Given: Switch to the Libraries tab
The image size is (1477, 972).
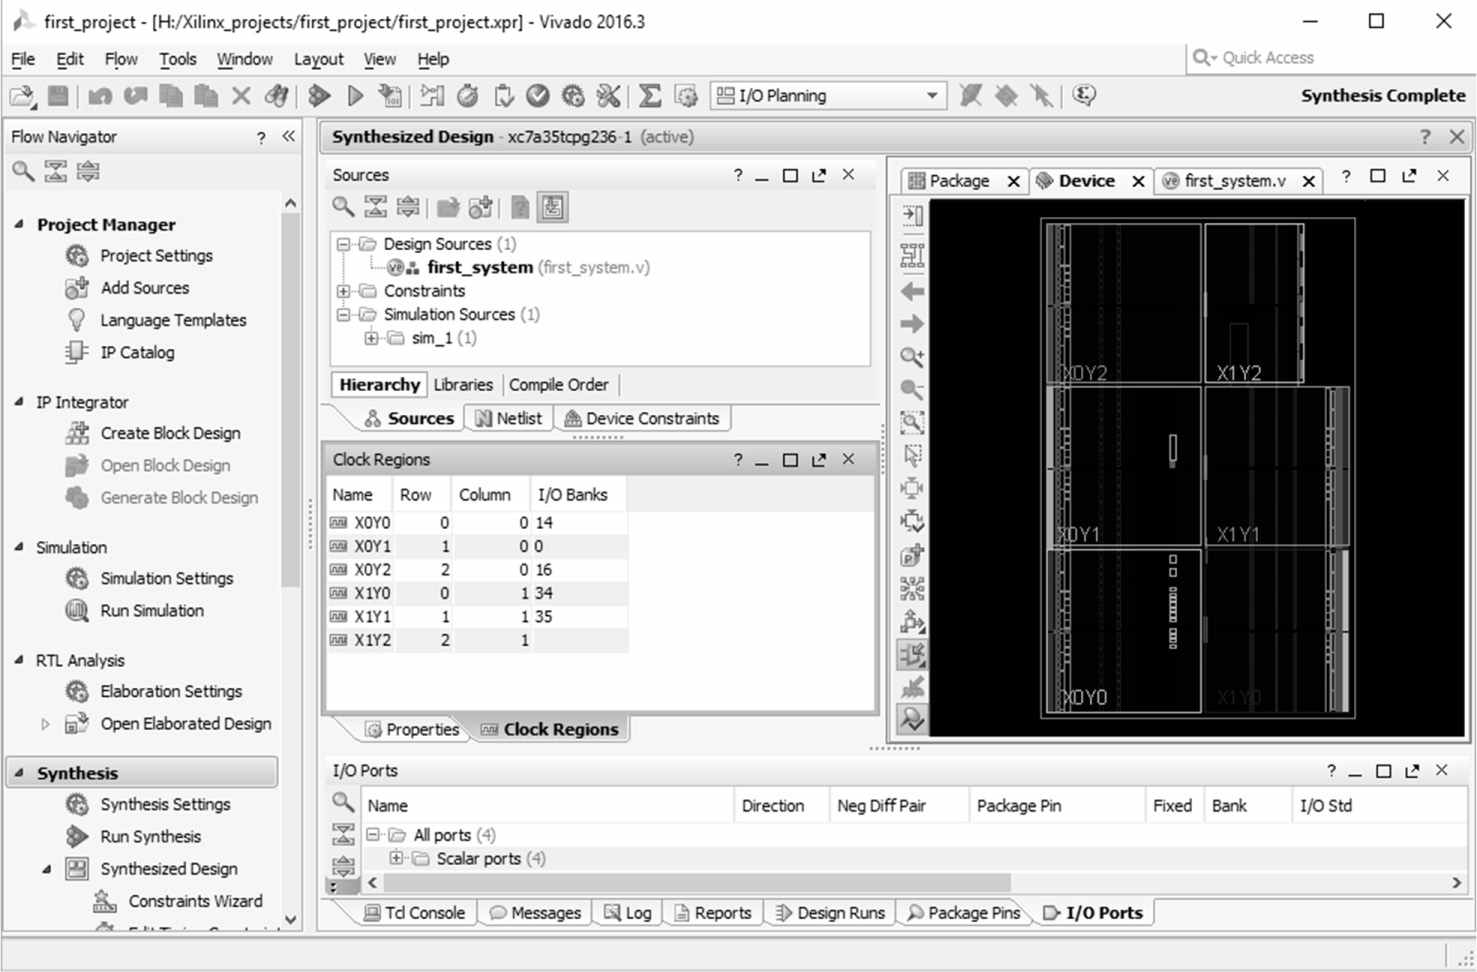Looking at the screenshot, I should click(463, 385).
